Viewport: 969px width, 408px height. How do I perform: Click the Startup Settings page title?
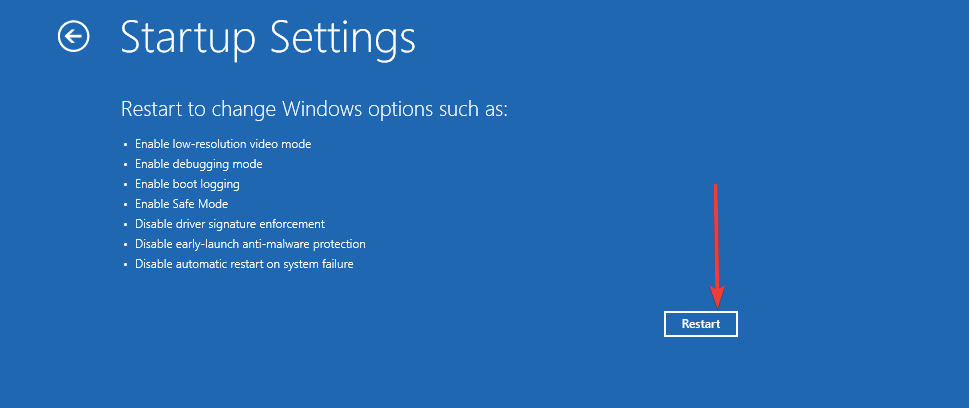tap(268, 37)
